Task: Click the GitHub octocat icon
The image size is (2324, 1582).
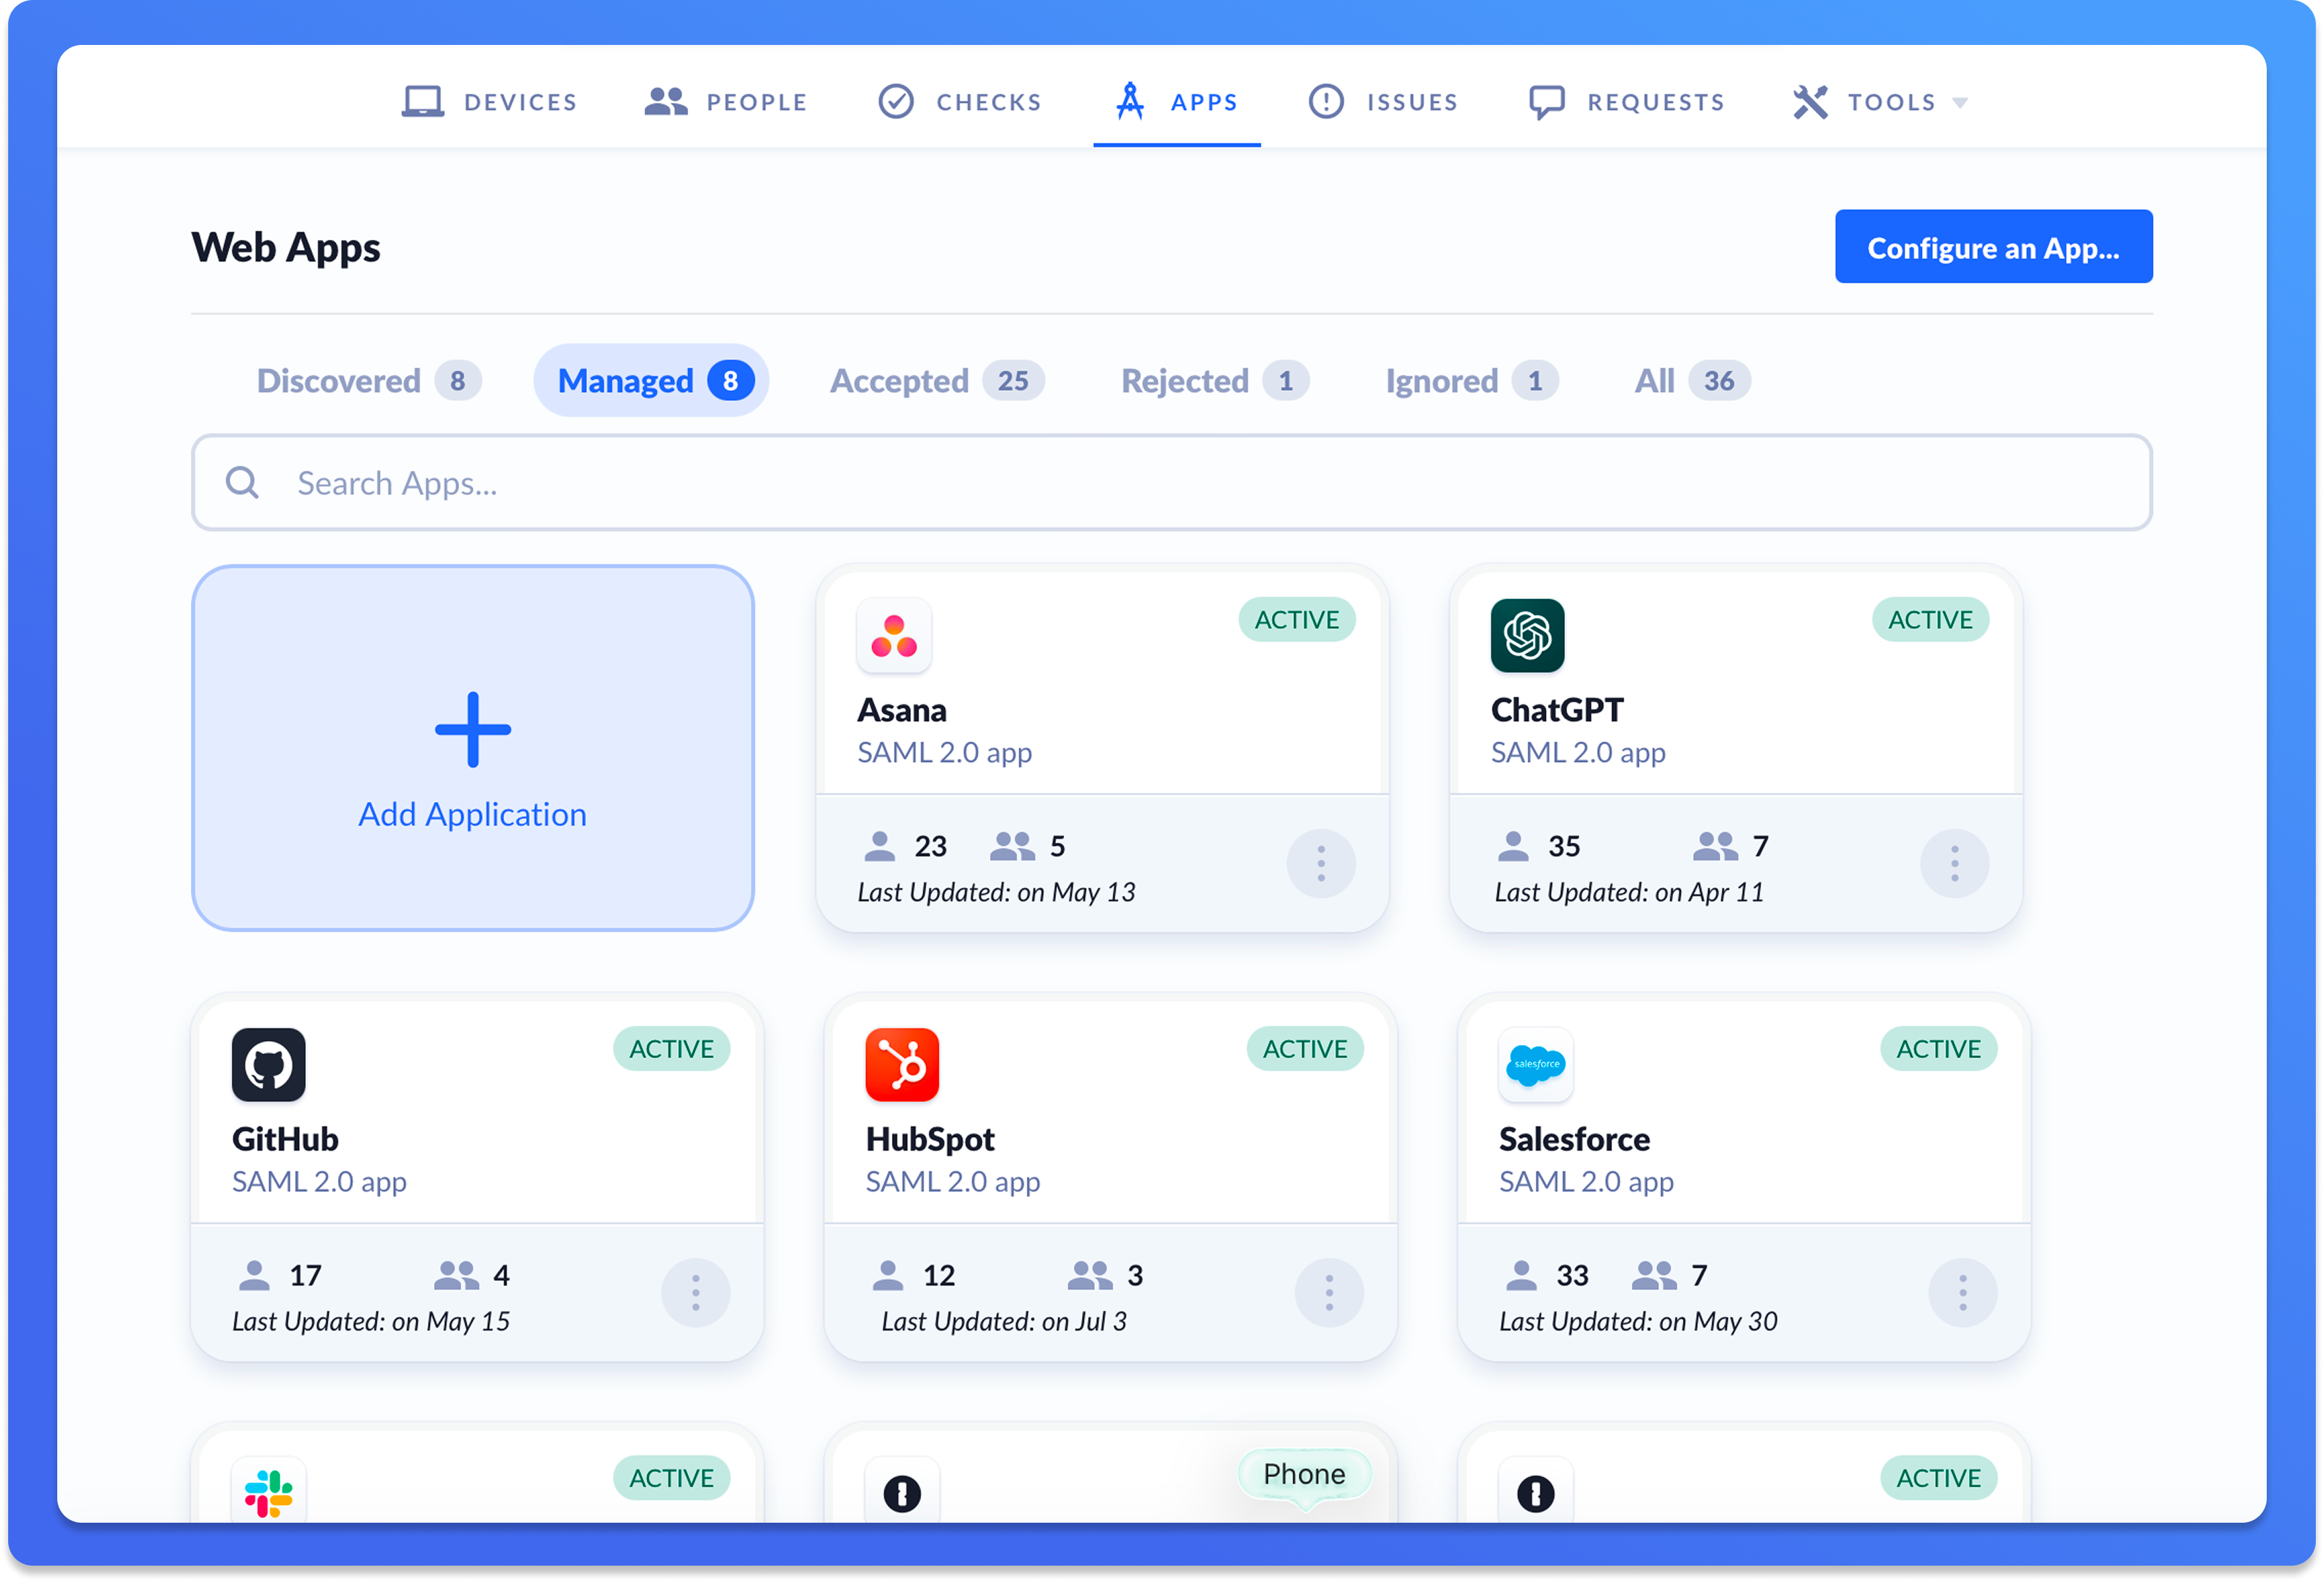Action: click(268, 1065)
